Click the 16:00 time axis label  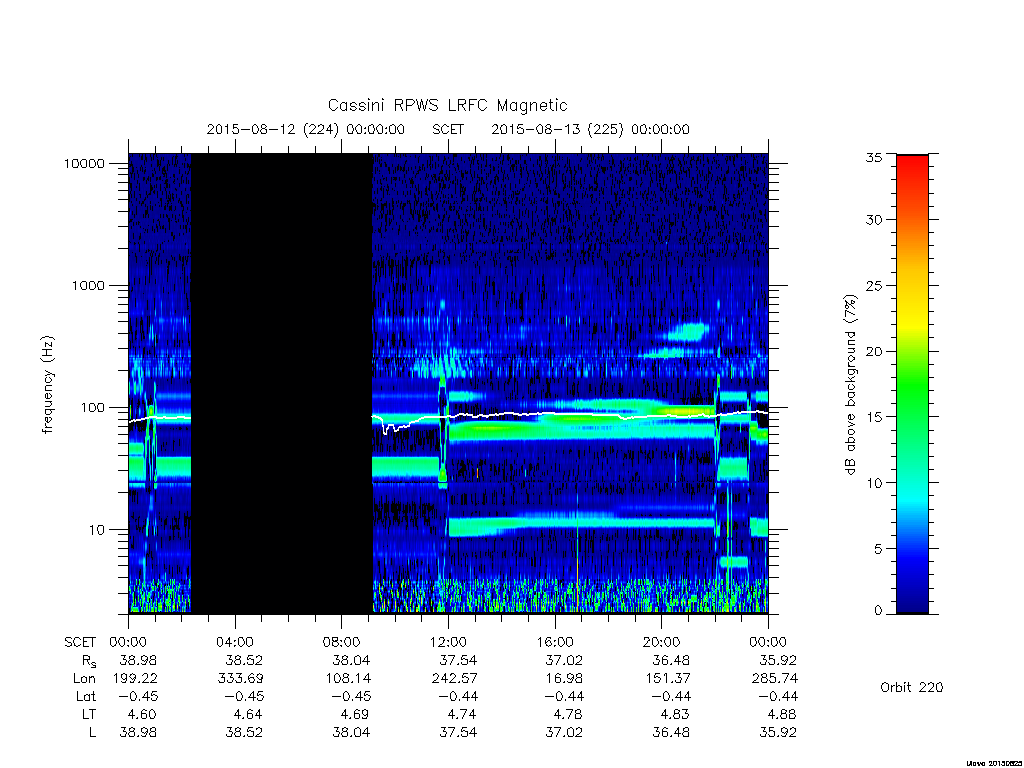tap(554, 642)
